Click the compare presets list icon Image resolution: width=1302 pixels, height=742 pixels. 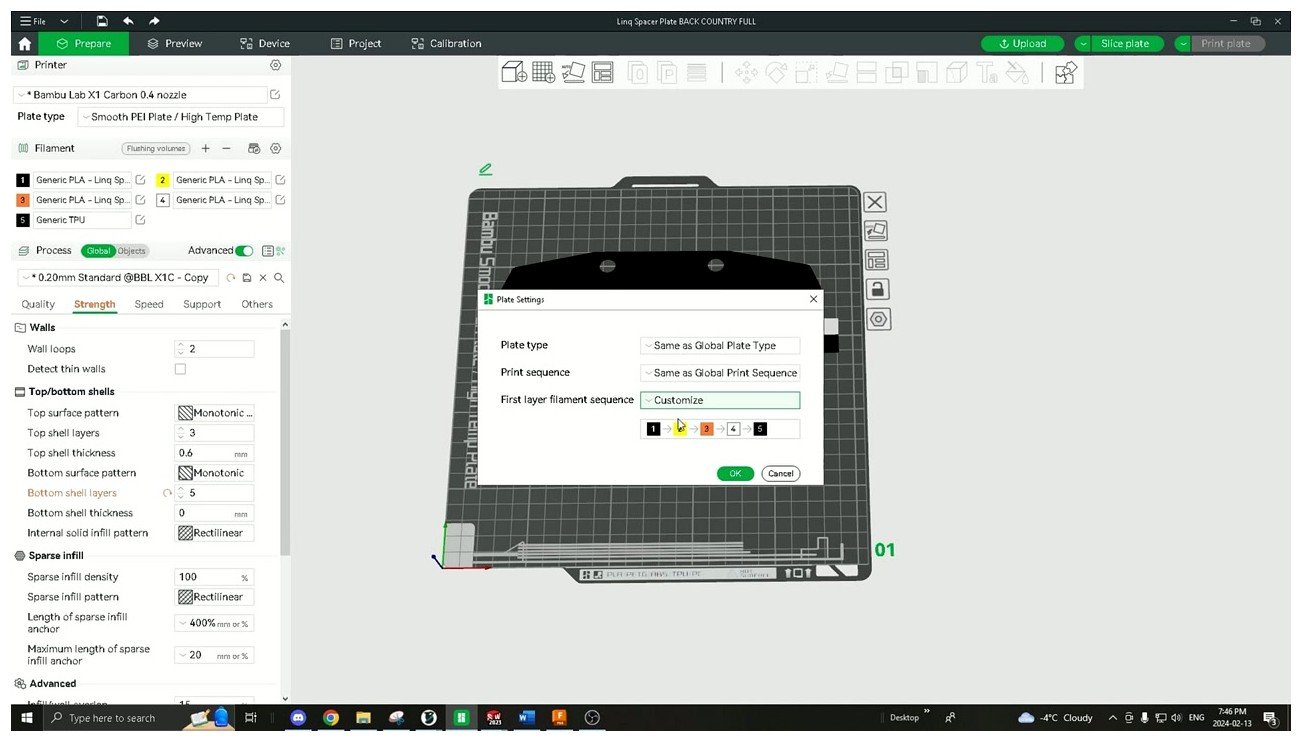pyautogui.click(x=267, y=251)
